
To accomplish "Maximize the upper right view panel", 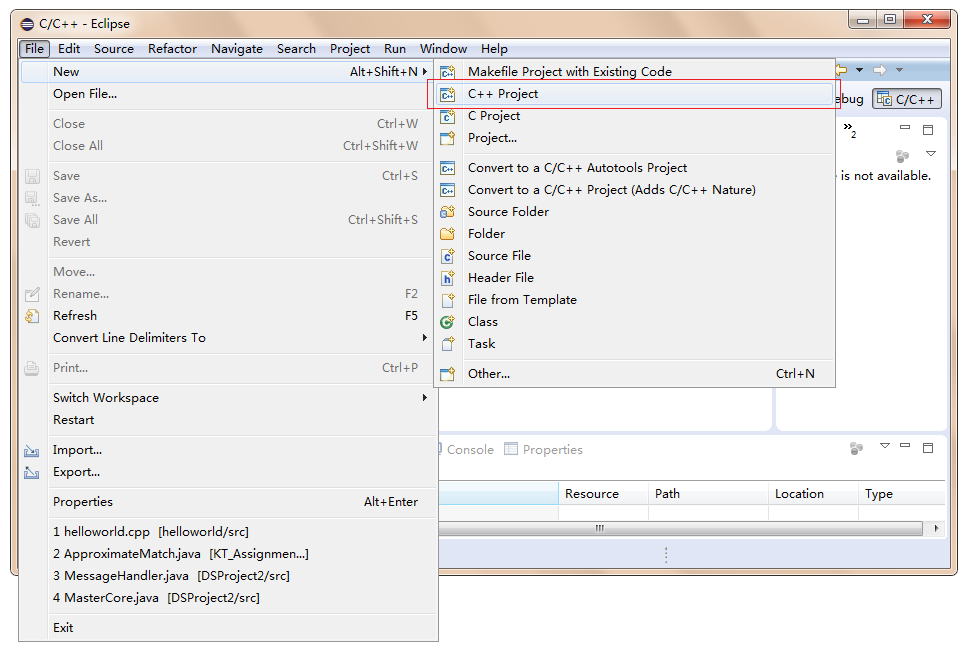I will coord(928,129).
